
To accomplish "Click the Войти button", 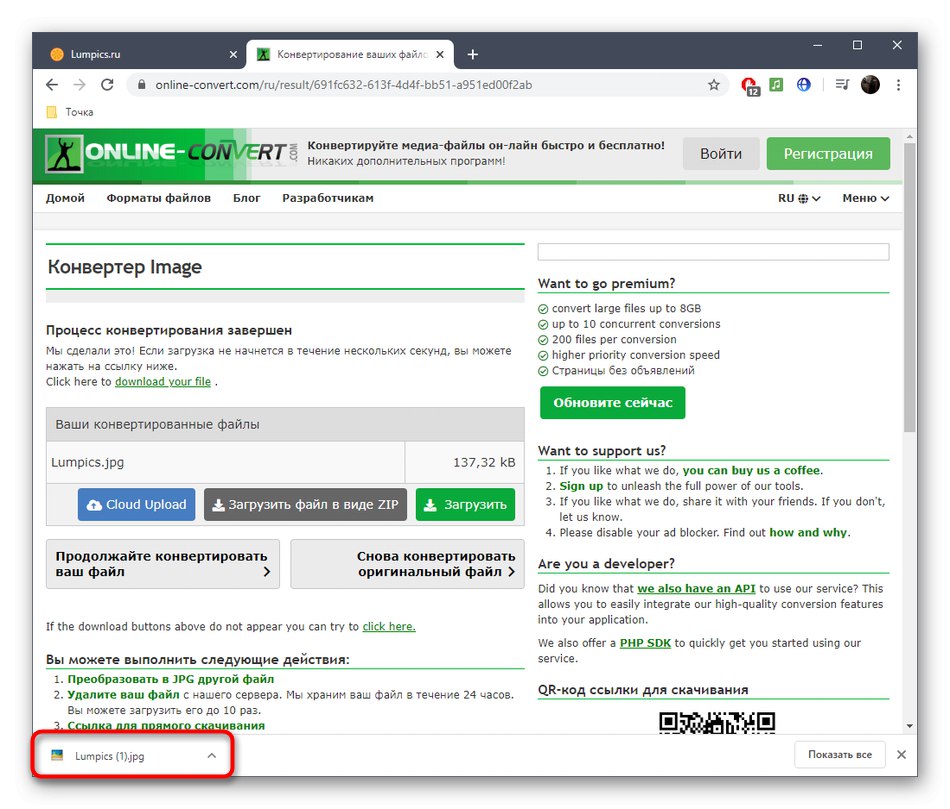I will coord(721,153).
